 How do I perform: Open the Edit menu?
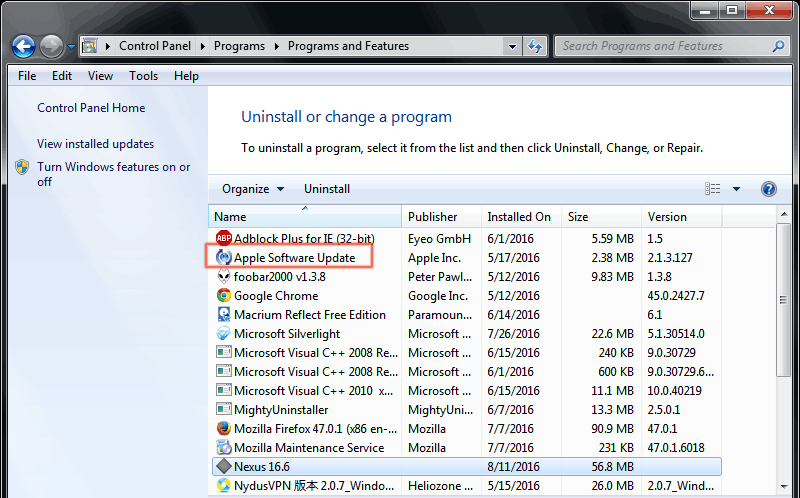(x=62, y=76)
